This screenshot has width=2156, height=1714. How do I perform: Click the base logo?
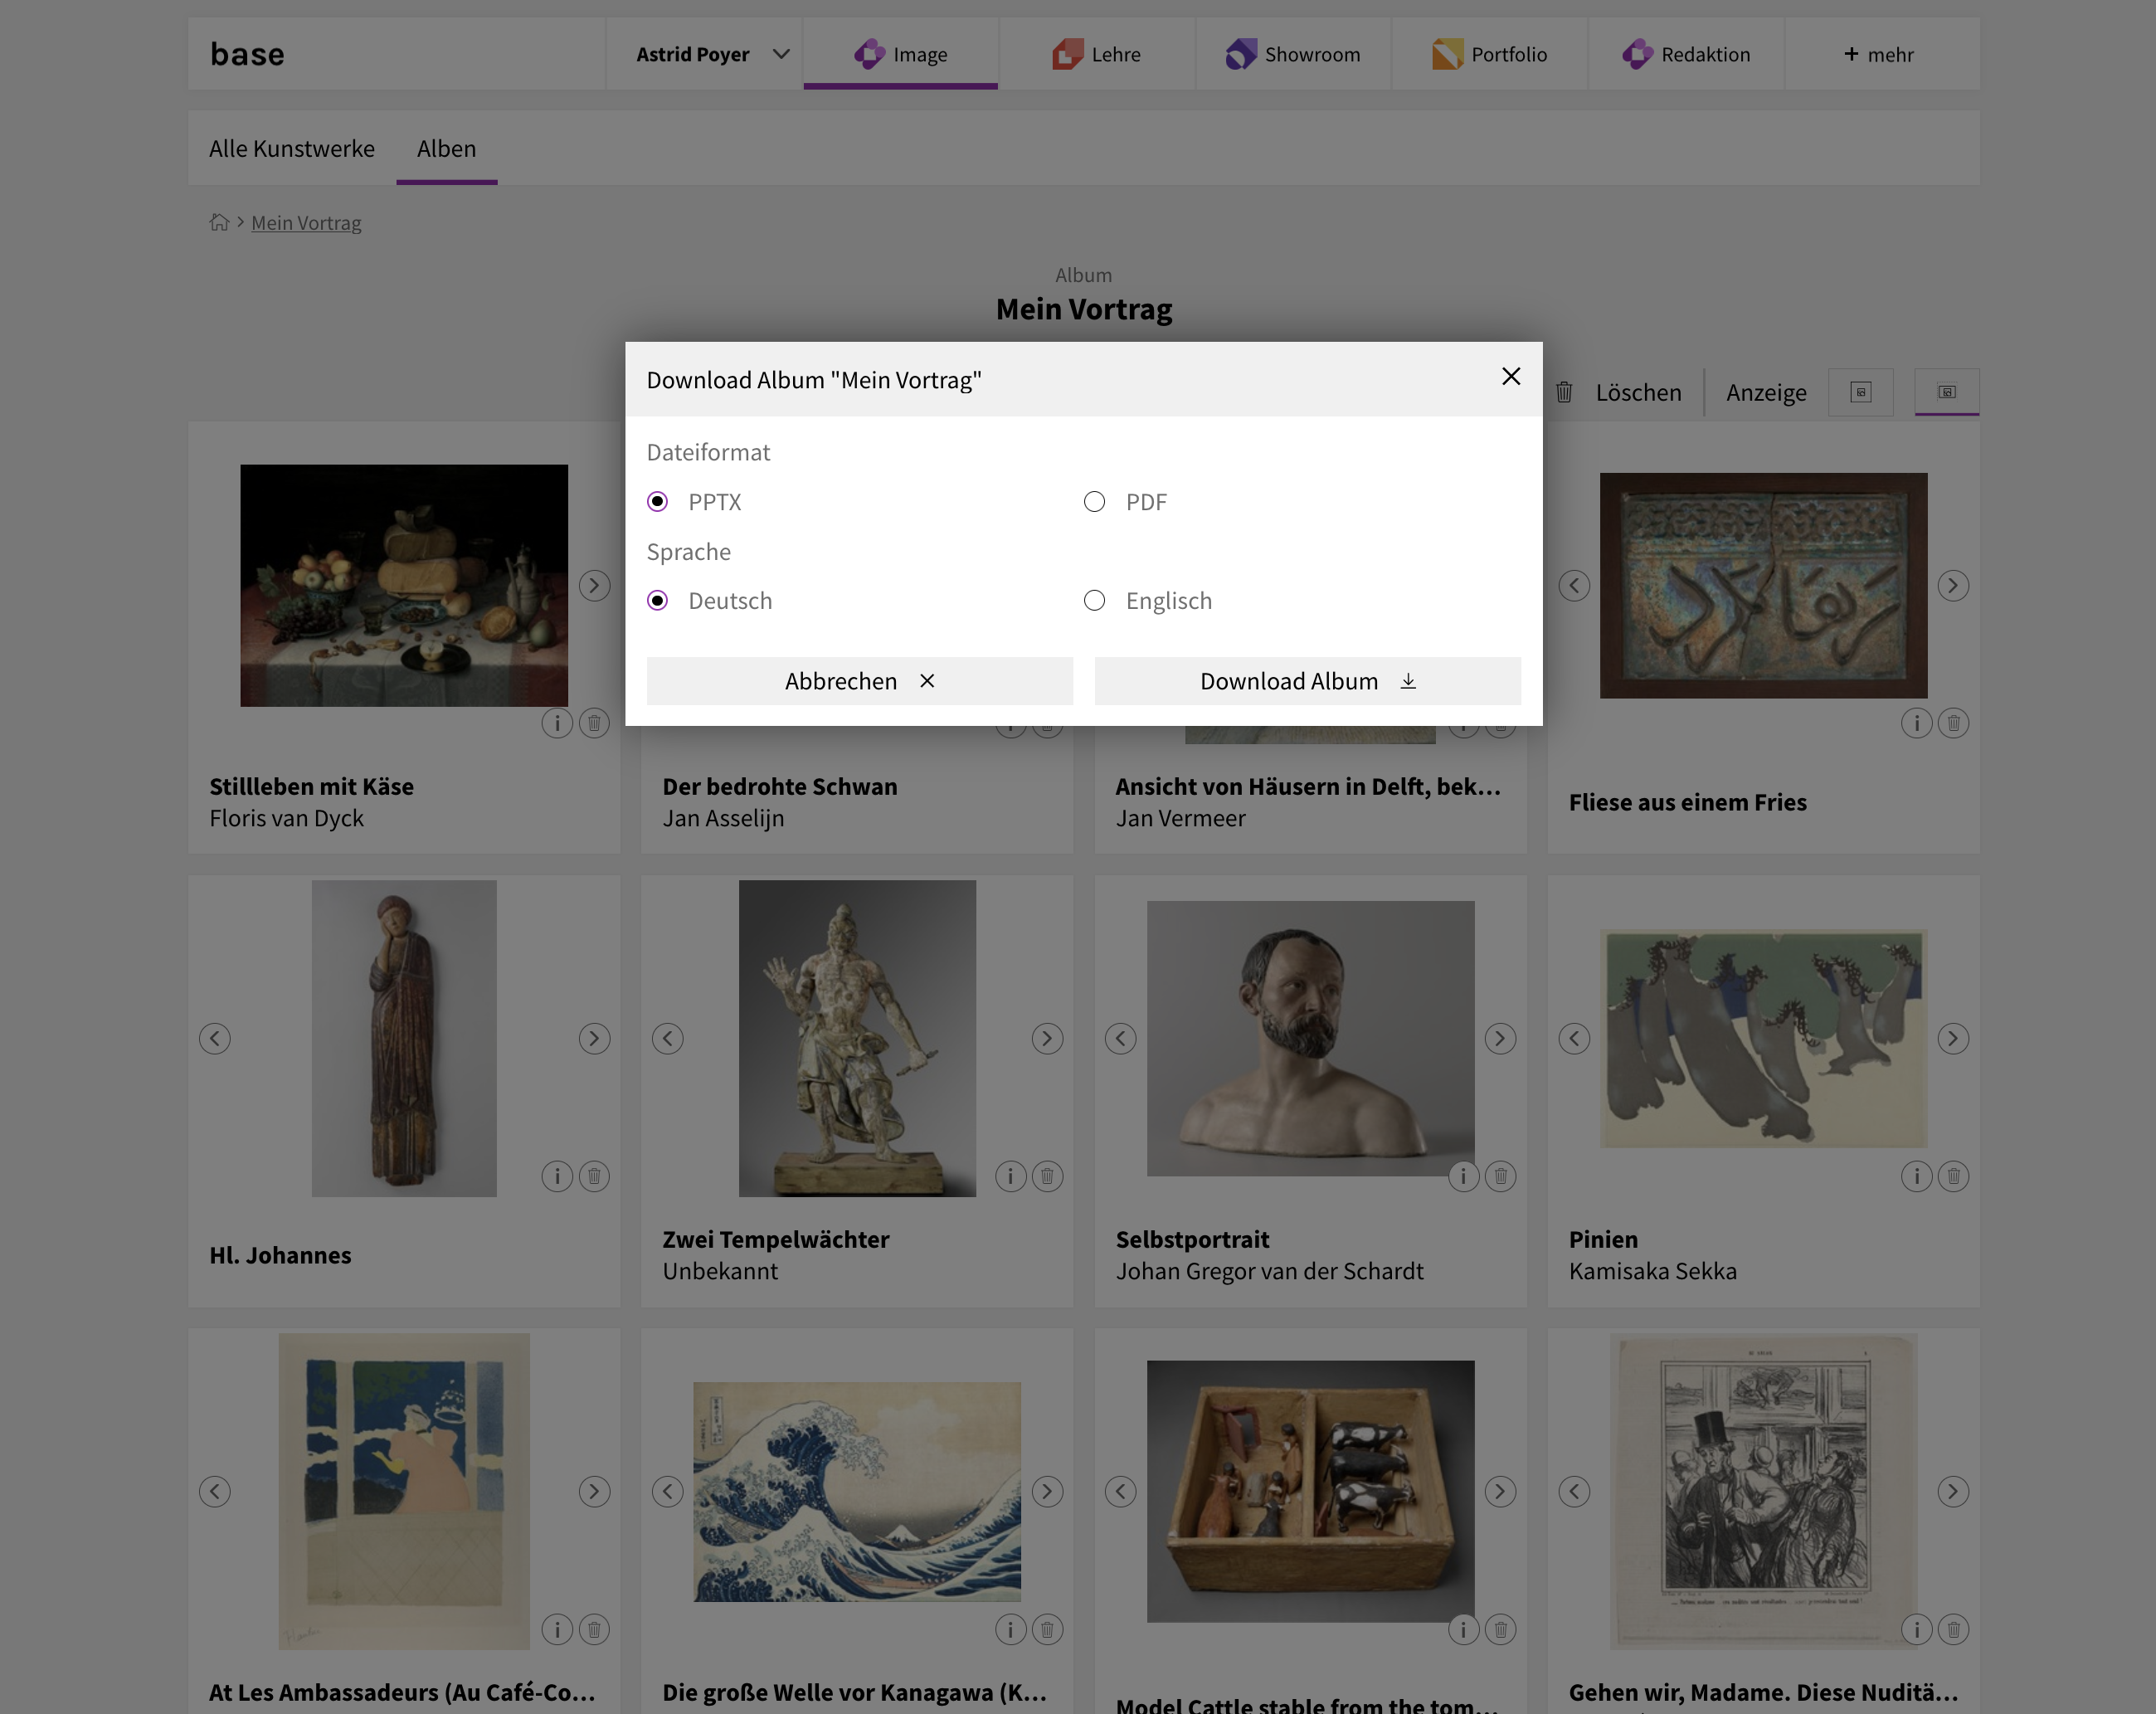pos(247,54)
